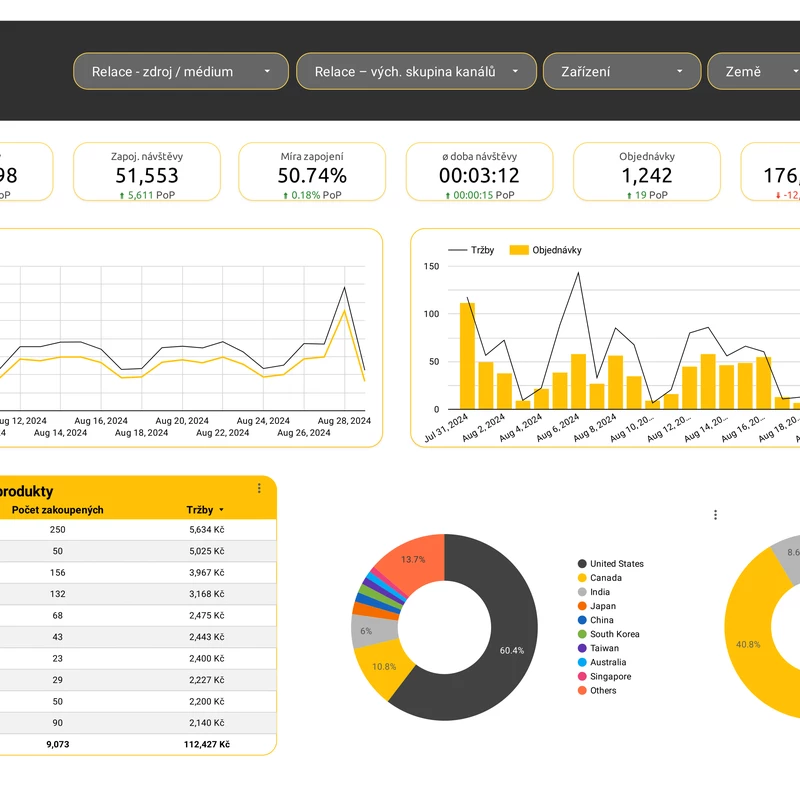This screenshot has height=800, width=800.
Task: Select the quantity cell showing 250
Action: point(58,530)
